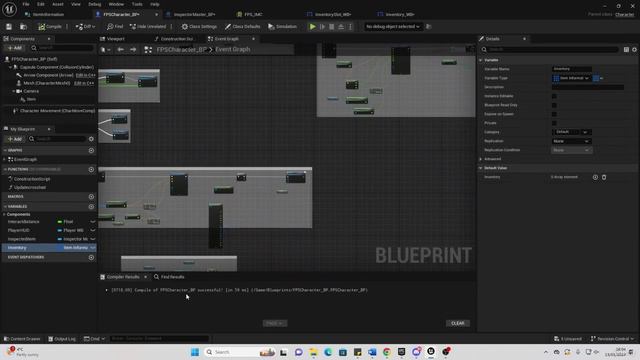Open the container type array dropdown
This screenshot has height=360, width=640.
click(598, 78)
